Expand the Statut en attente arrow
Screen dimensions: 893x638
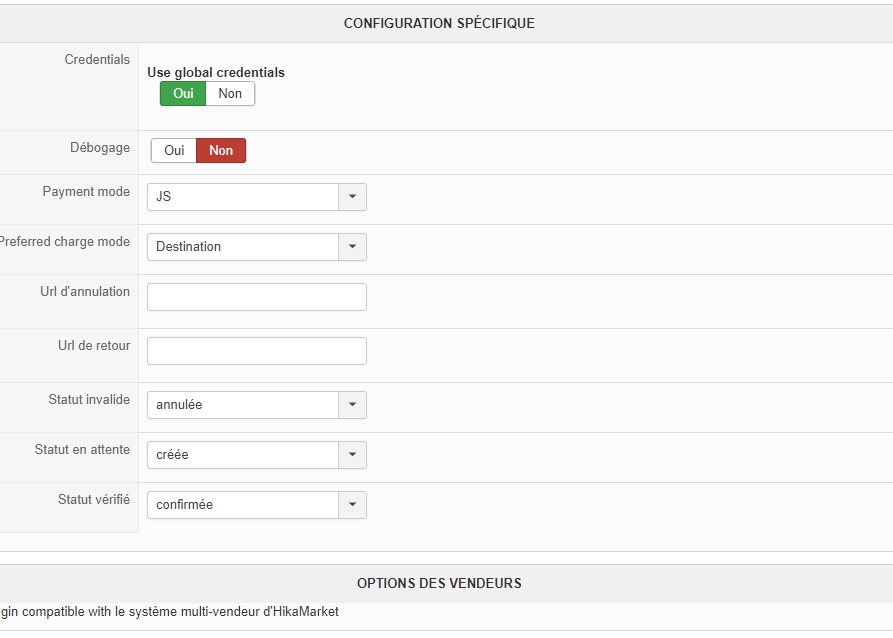click(x=352, y=455)
